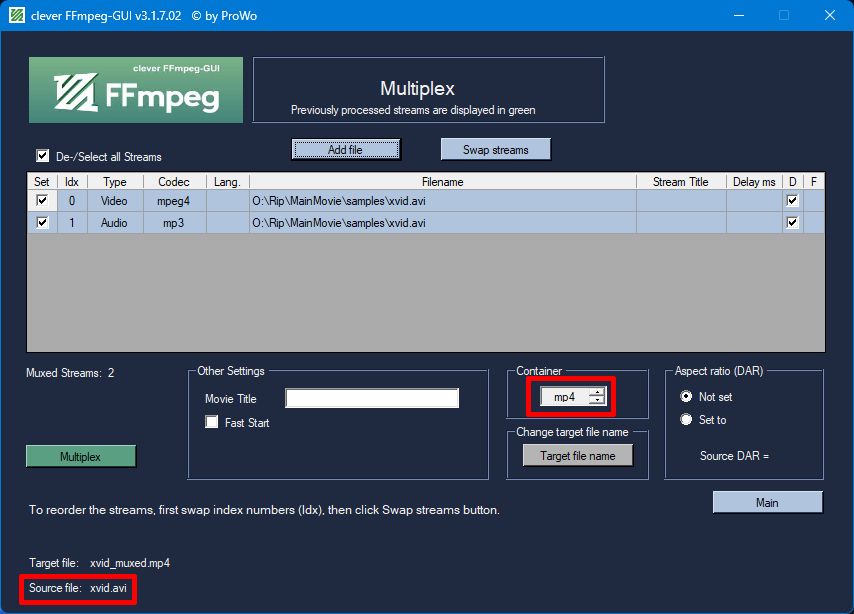Viewport: 854px width, 614px height.
Task: Toggle De-/Select all Streams checkbox
Action: click(x=42, y=156)
